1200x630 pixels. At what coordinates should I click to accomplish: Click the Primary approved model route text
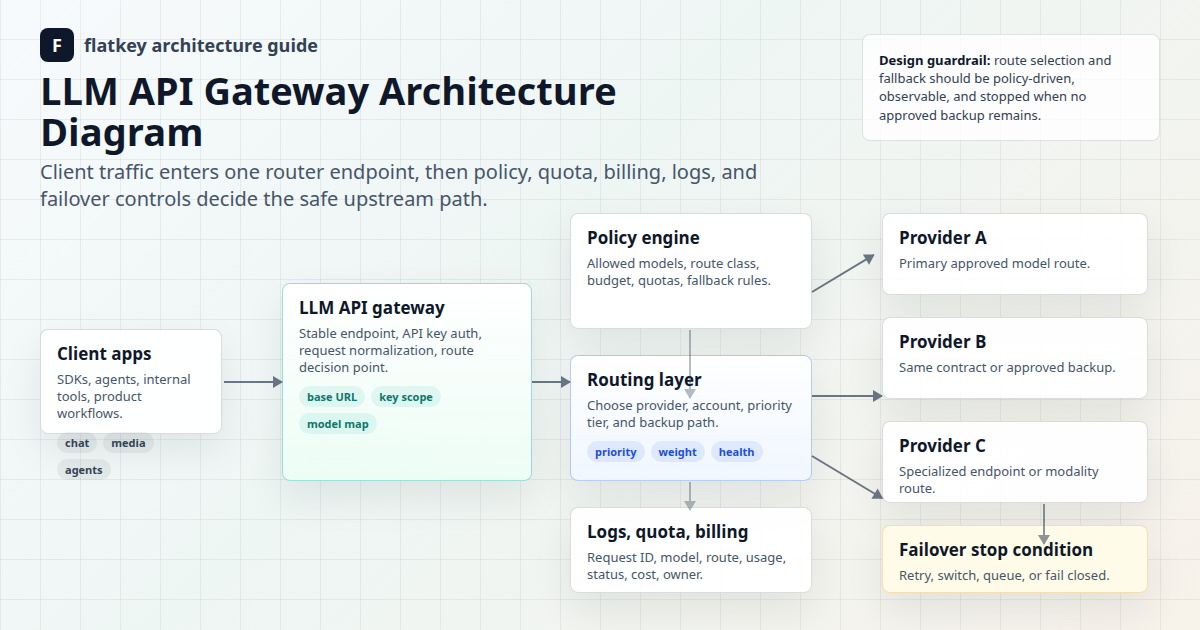tap(994, 264)
